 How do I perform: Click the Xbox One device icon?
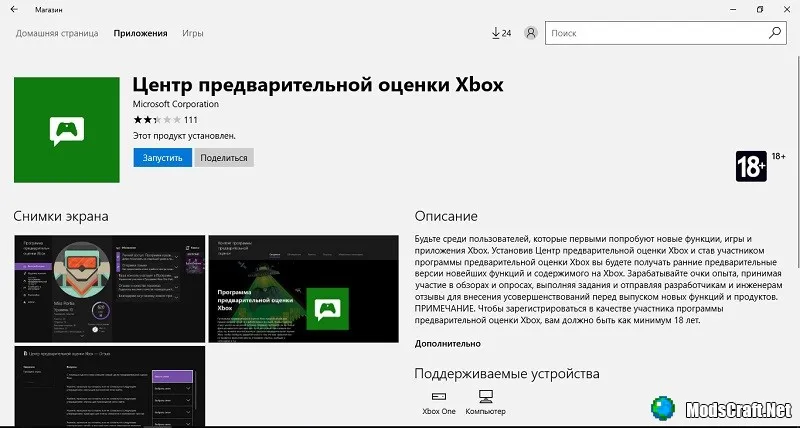pyautogui.click(x=438, y=396)
